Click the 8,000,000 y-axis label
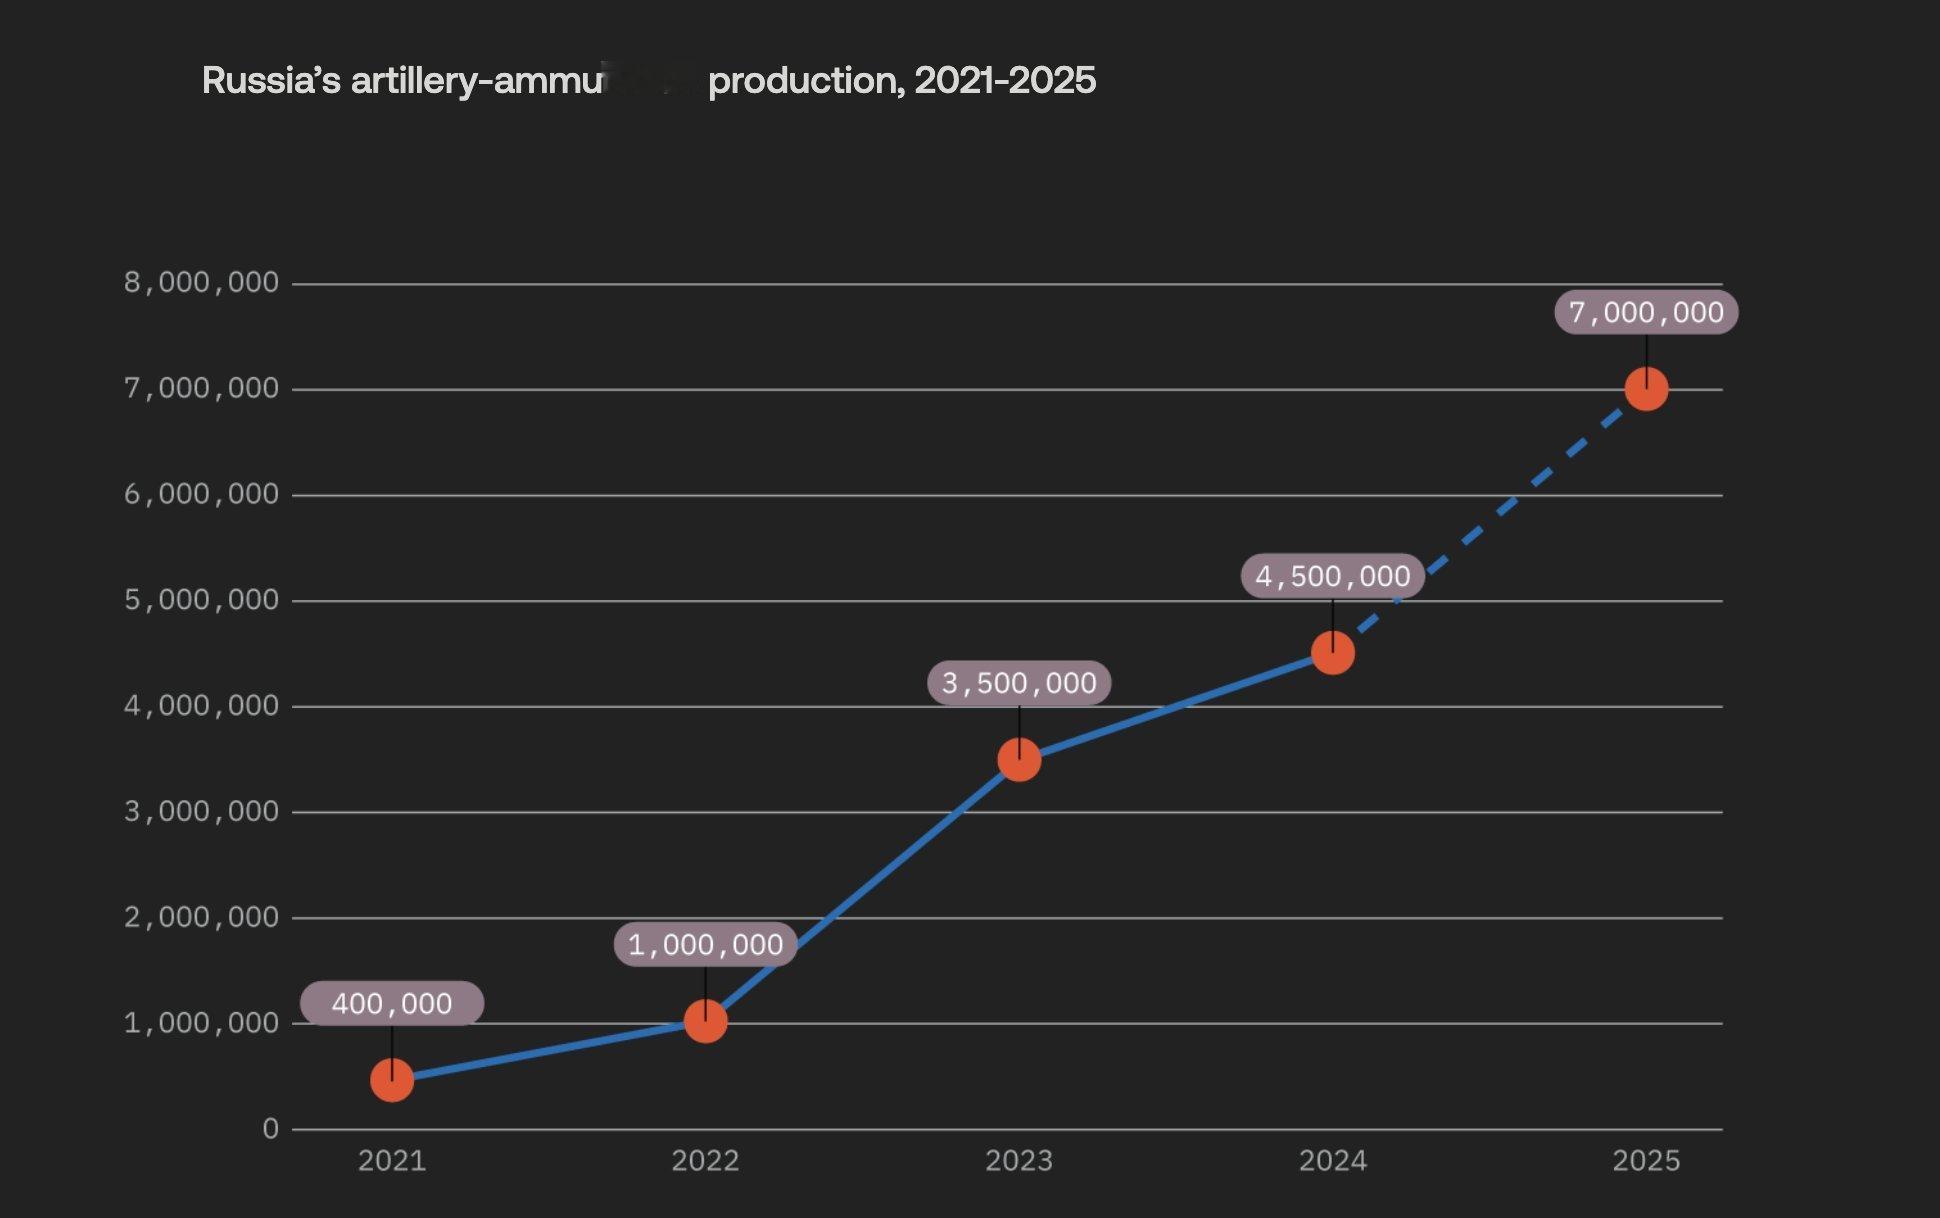The image size is (1940, 1218). click(x=201, y=283)
